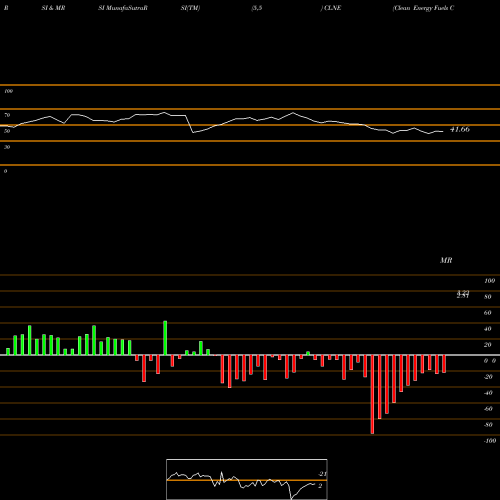The height and width of the screenshot is (500, 500).
Task: Click the MR axis label 80
Action: [x=488, y=297]
